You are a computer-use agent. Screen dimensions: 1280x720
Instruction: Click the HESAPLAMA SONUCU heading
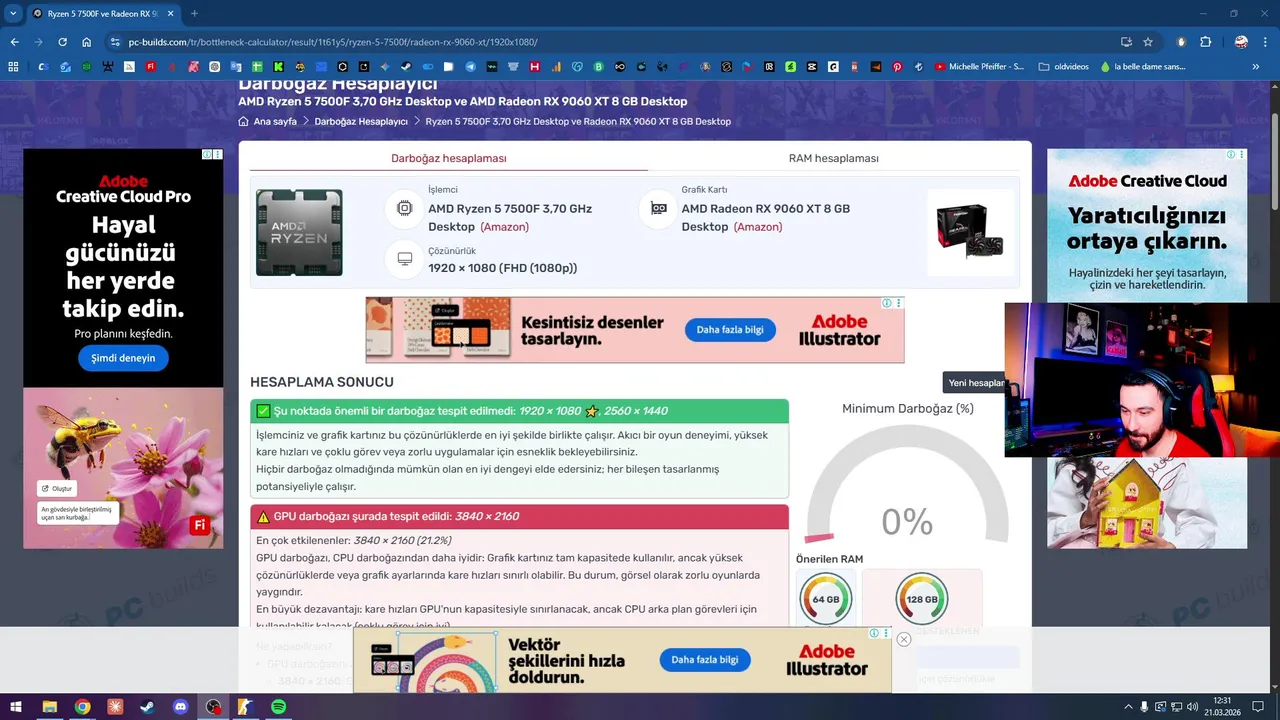(x=322, y=382)
